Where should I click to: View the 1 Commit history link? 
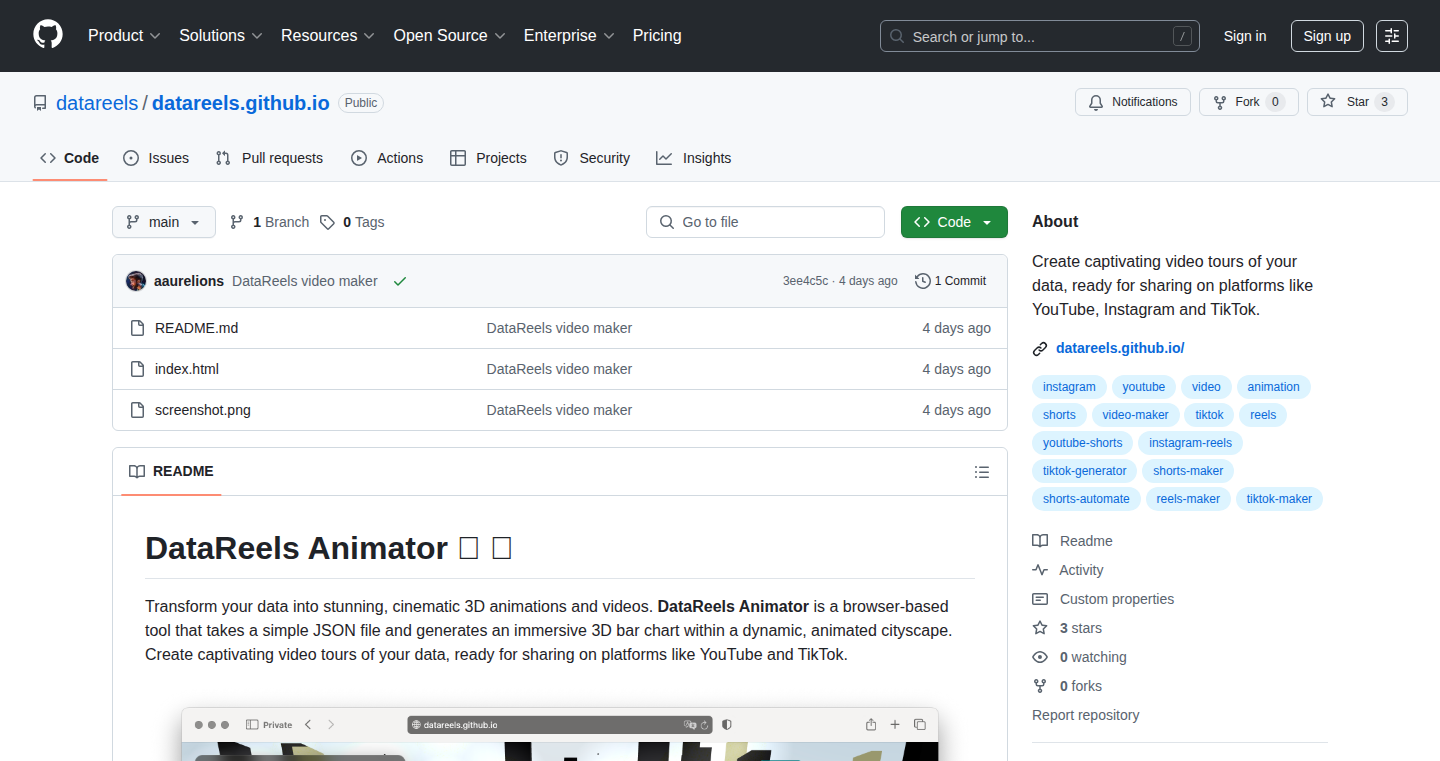coord(951,281)
